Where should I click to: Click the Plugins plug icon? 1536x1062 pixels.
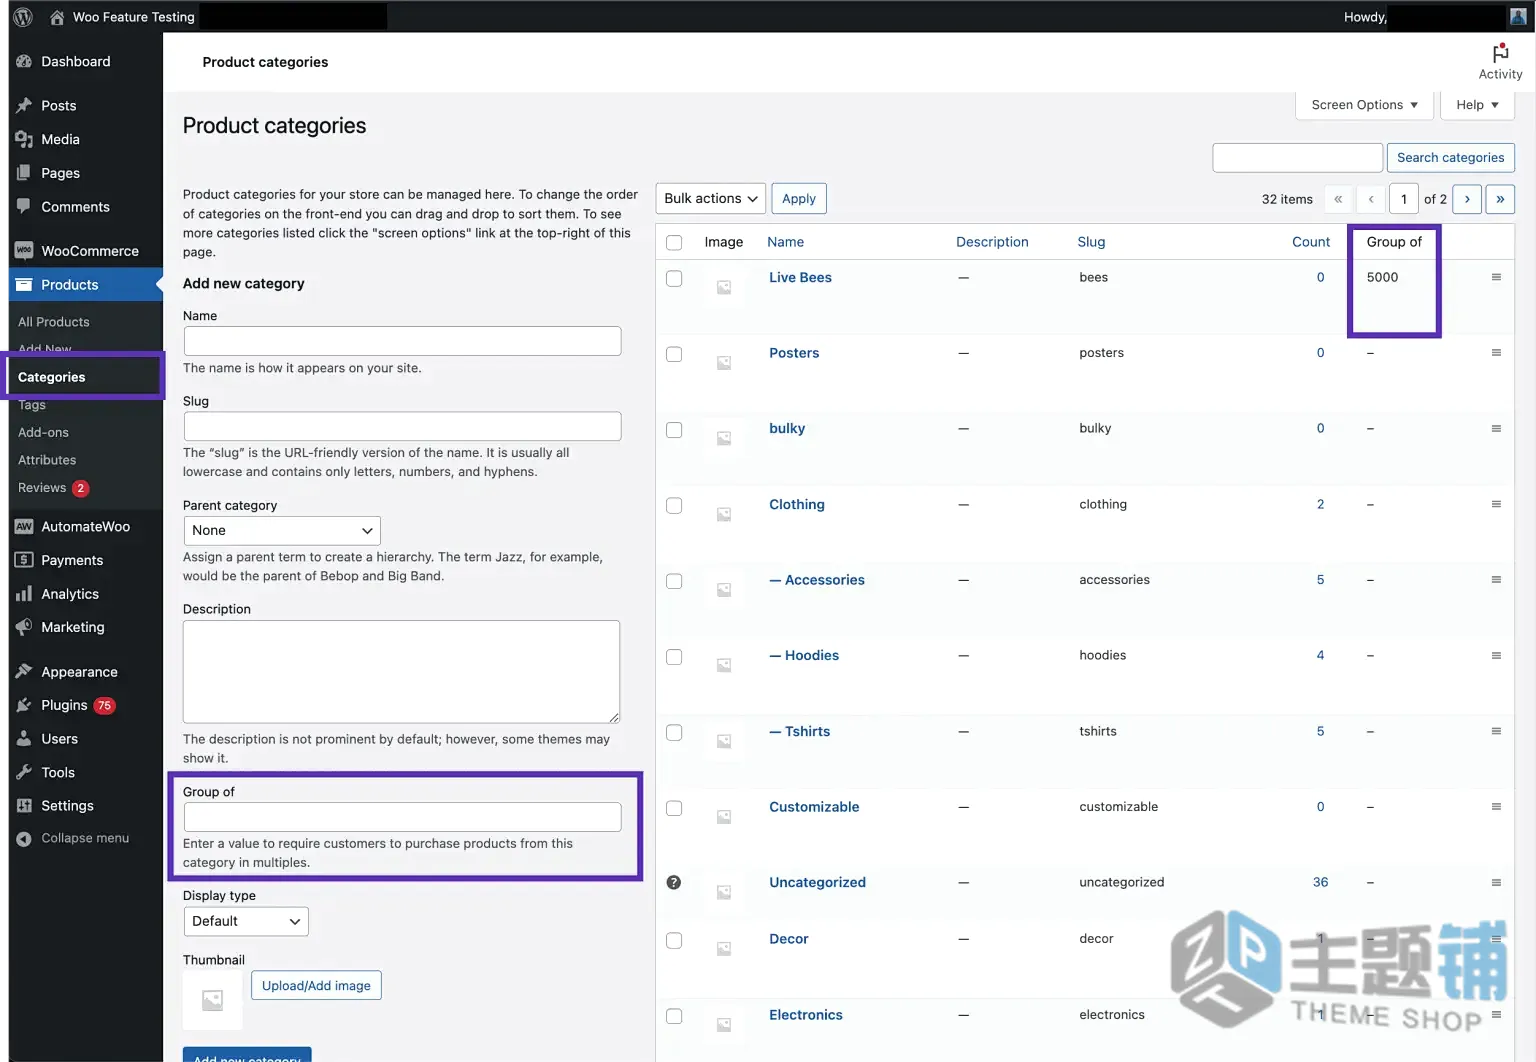point(24,705)
